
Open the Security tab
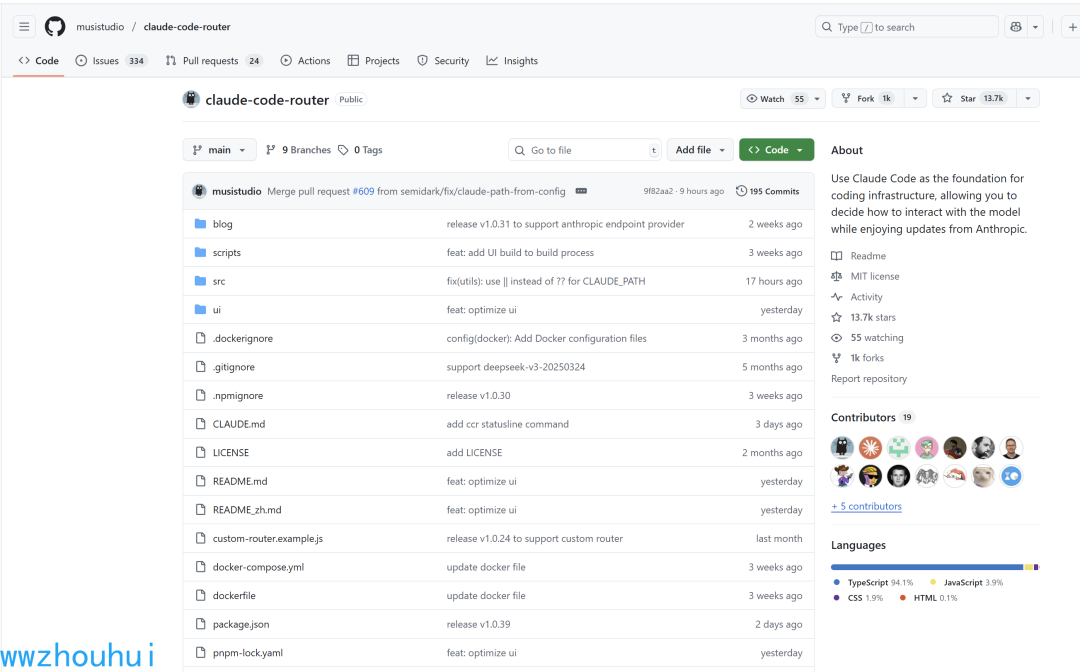443,61
